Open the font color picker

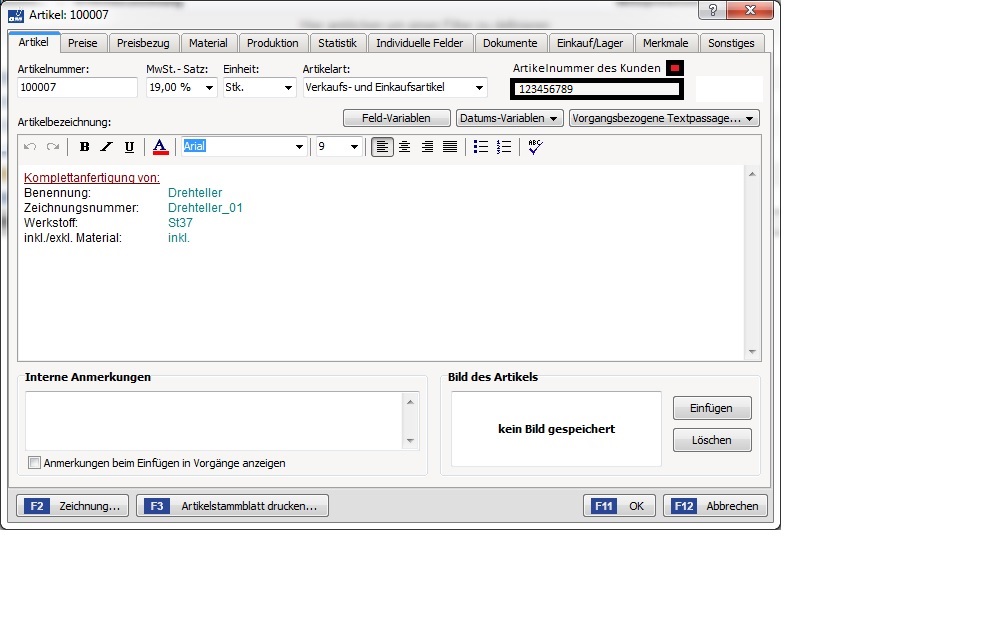160,147
